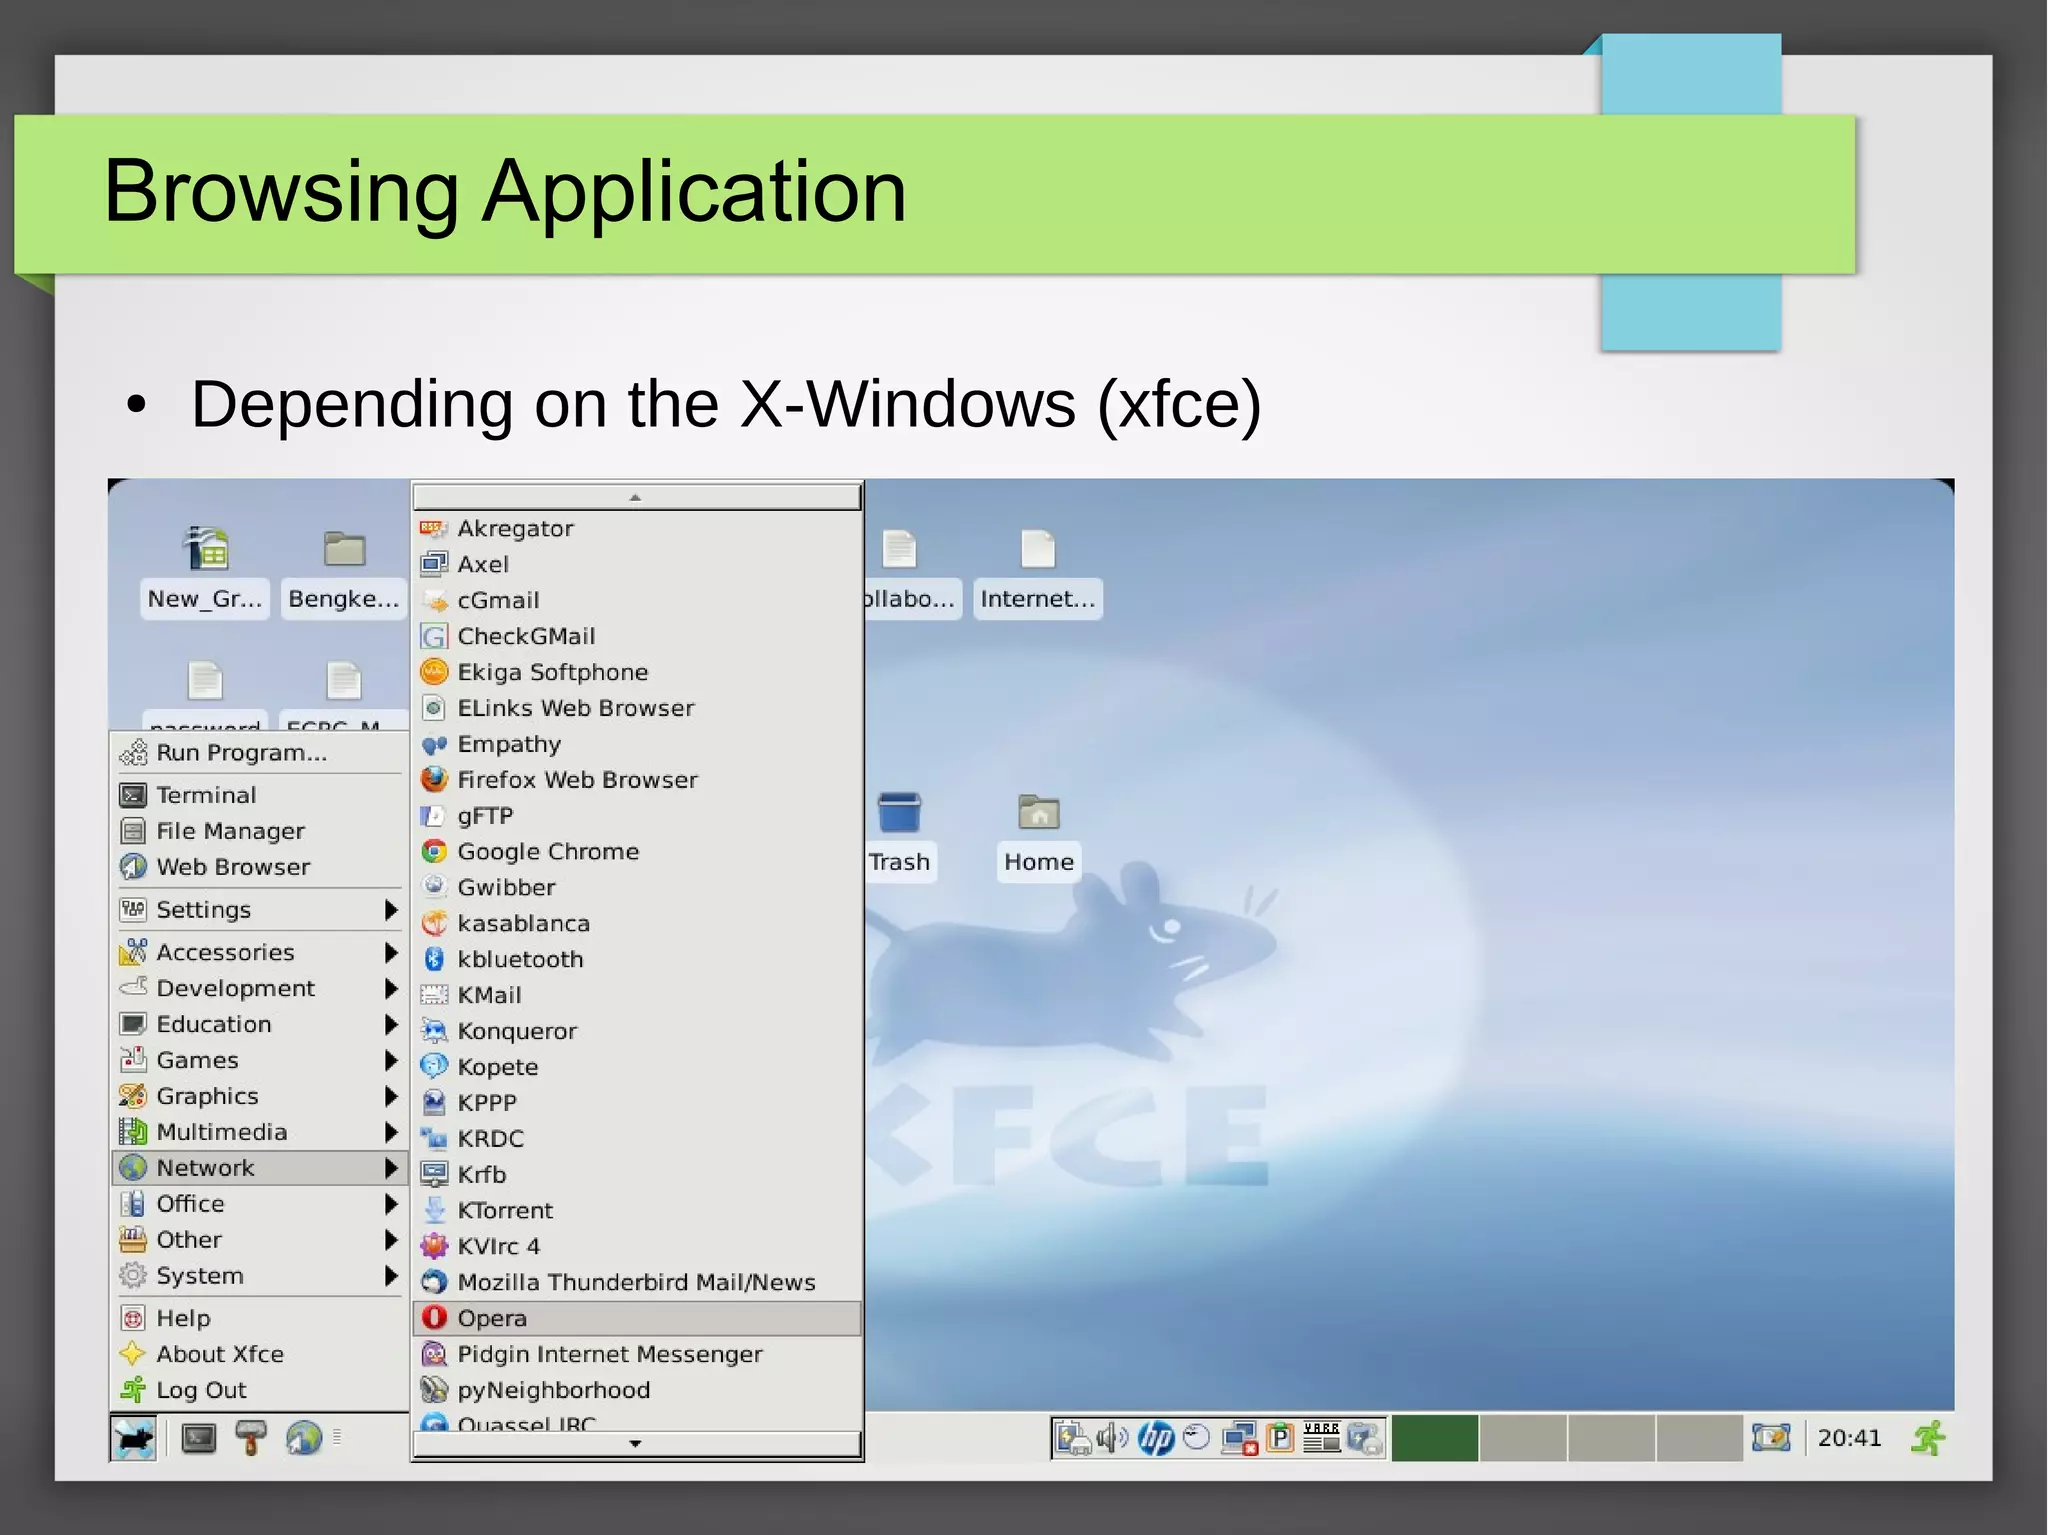
Task: Open the Trash desktop icon
Action: pyautogui.click(x=899, y=834)
